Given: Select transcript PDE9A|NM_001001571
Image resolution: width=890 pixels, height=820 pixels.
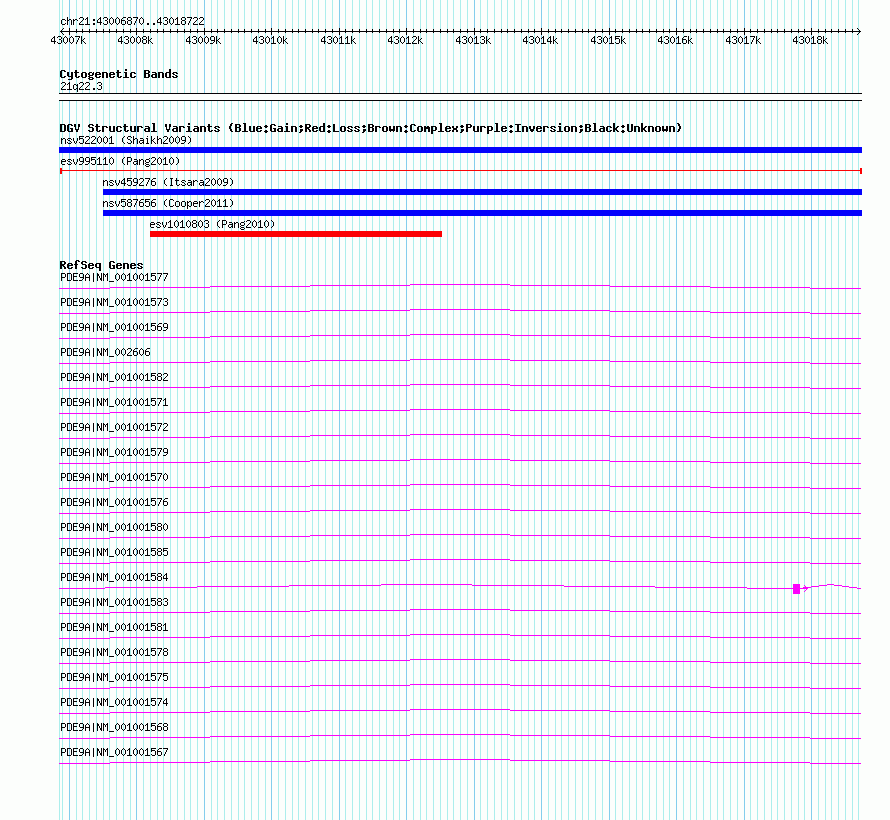Looking at the screenshot, I should point(114,402).
